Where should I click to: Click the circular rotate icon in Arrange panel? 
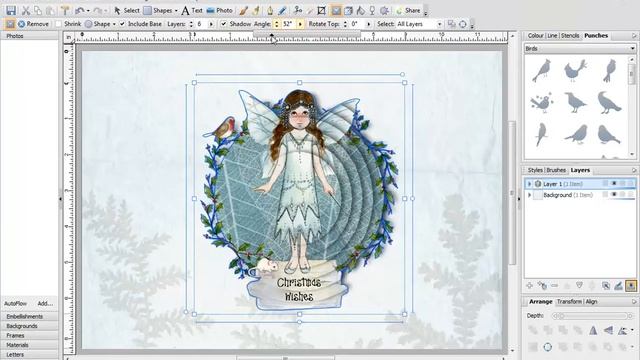point(547,347)
